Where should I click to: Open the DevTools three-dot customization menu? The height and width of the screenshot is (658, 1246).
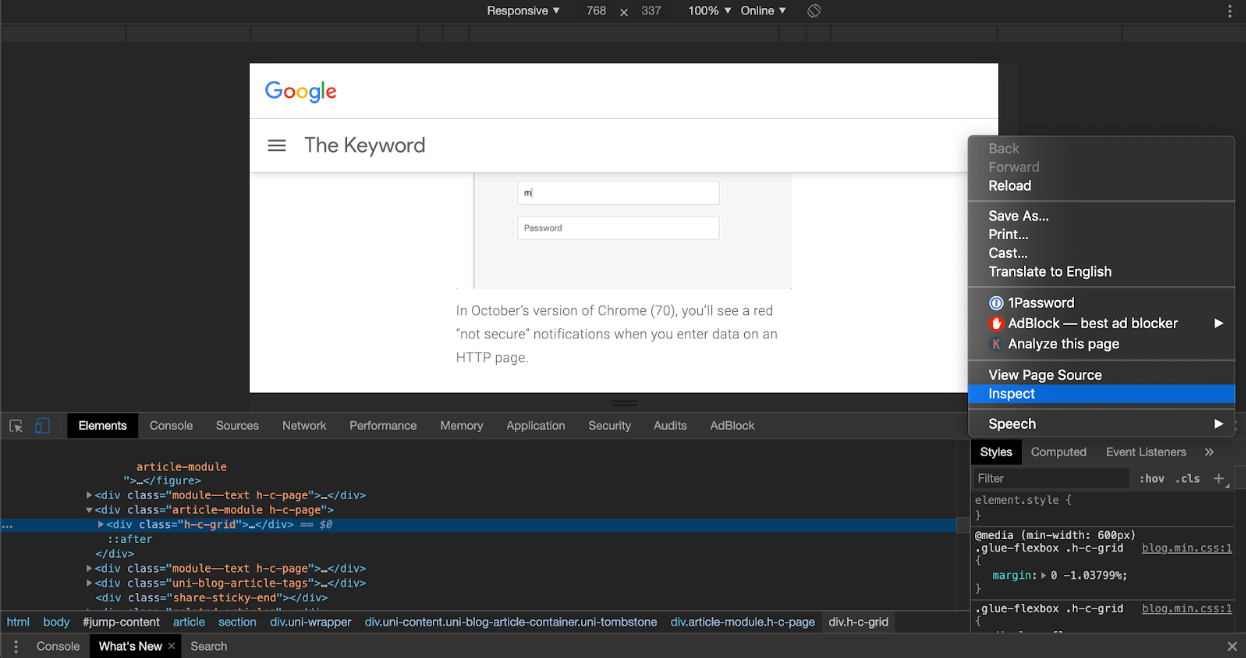click(1229, 11)
